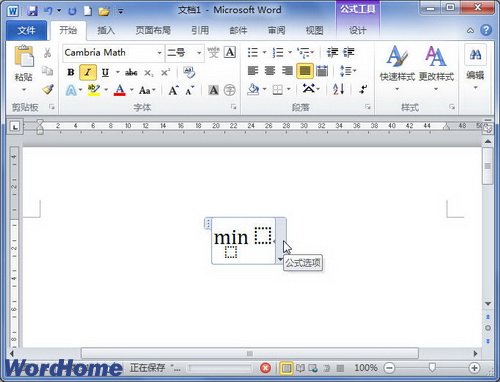Click the Superscript X² icon
The image size is (500, 382).
tap(165, 73)
